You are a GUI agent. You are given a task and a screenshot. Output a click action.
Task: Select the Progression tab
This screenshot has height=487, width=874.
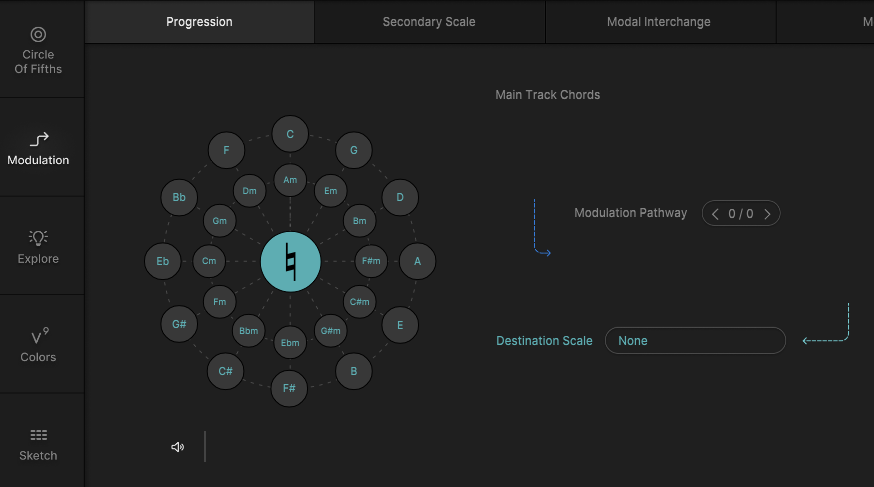(x=199, y=22)
